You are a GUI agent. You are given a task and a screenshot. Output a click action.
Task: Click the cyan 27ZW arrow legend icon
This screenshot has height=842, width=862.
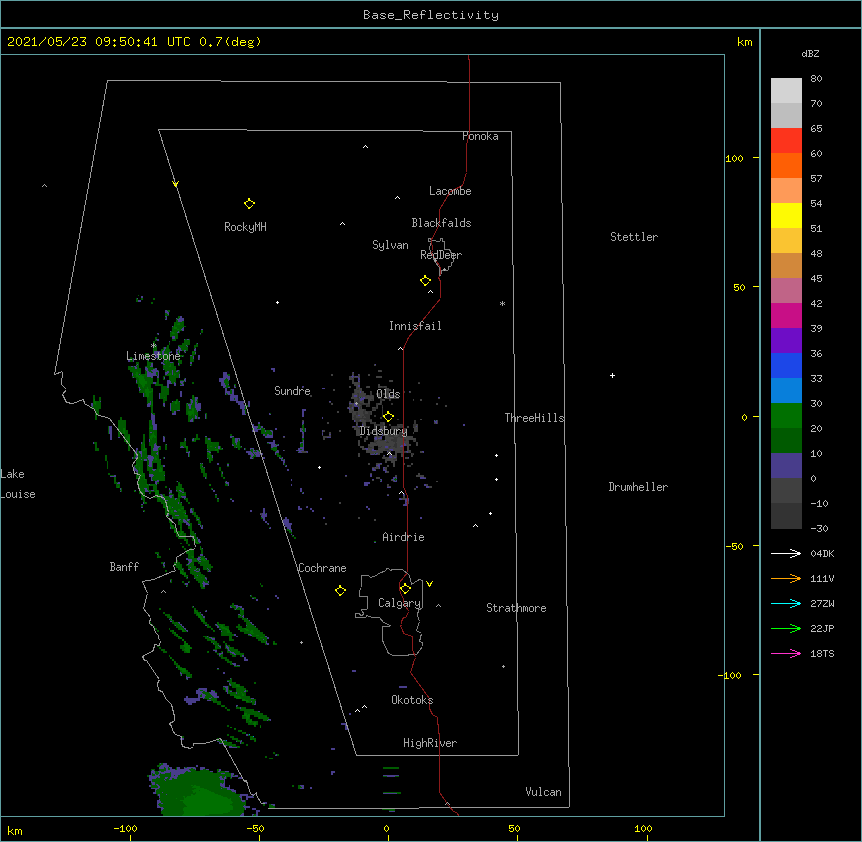coord(786,603)
